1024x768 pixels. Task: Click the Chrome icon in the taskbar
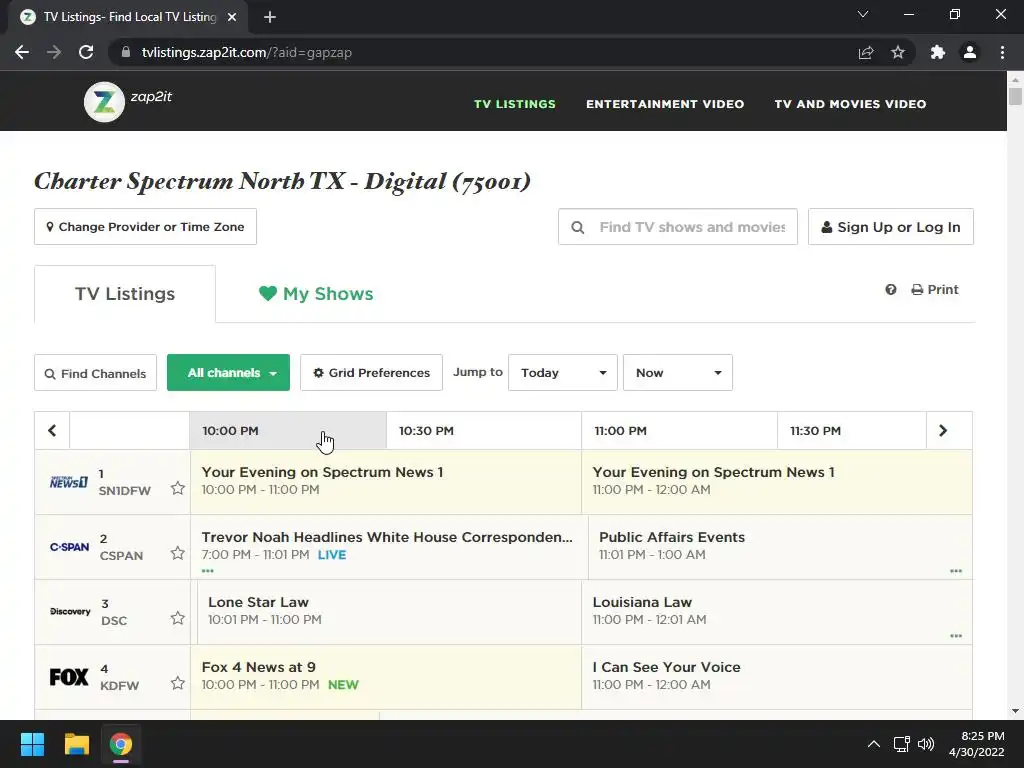pyautogui.click(x=121, y=744)
